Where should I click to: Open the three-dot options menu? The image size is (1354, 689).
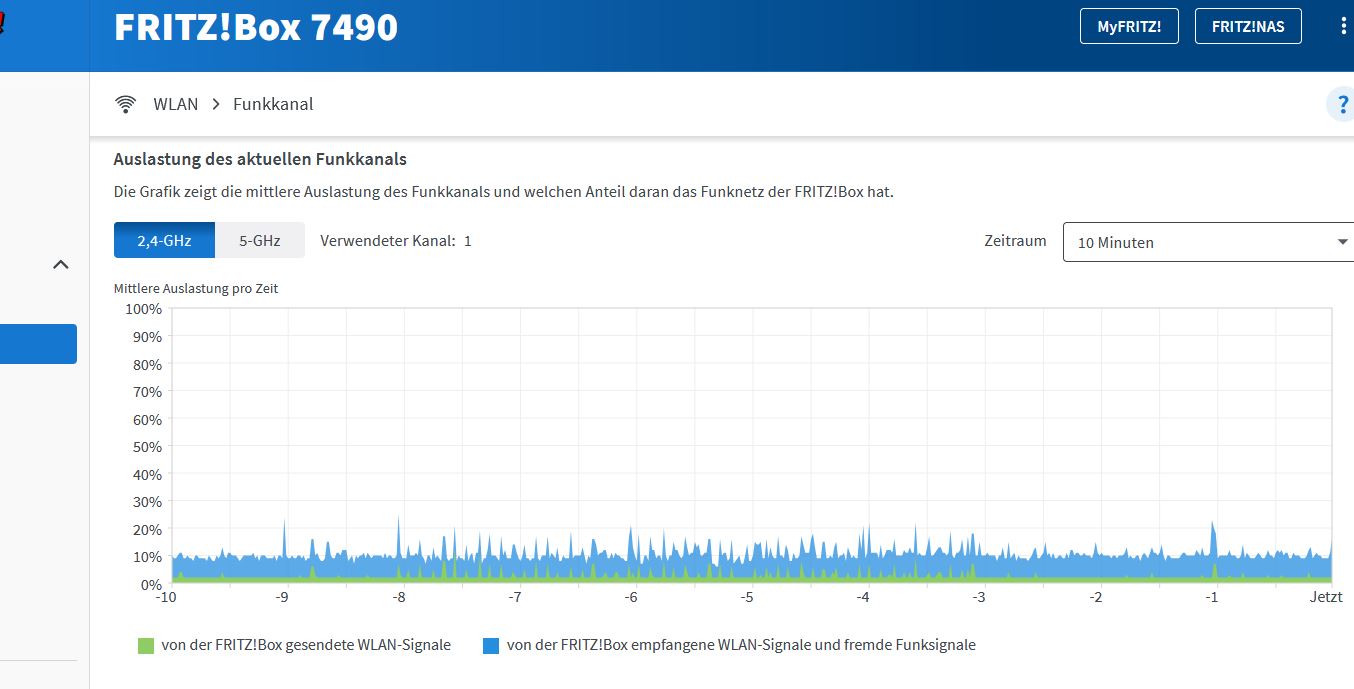pyautogui.click(x=1343, y=27)
